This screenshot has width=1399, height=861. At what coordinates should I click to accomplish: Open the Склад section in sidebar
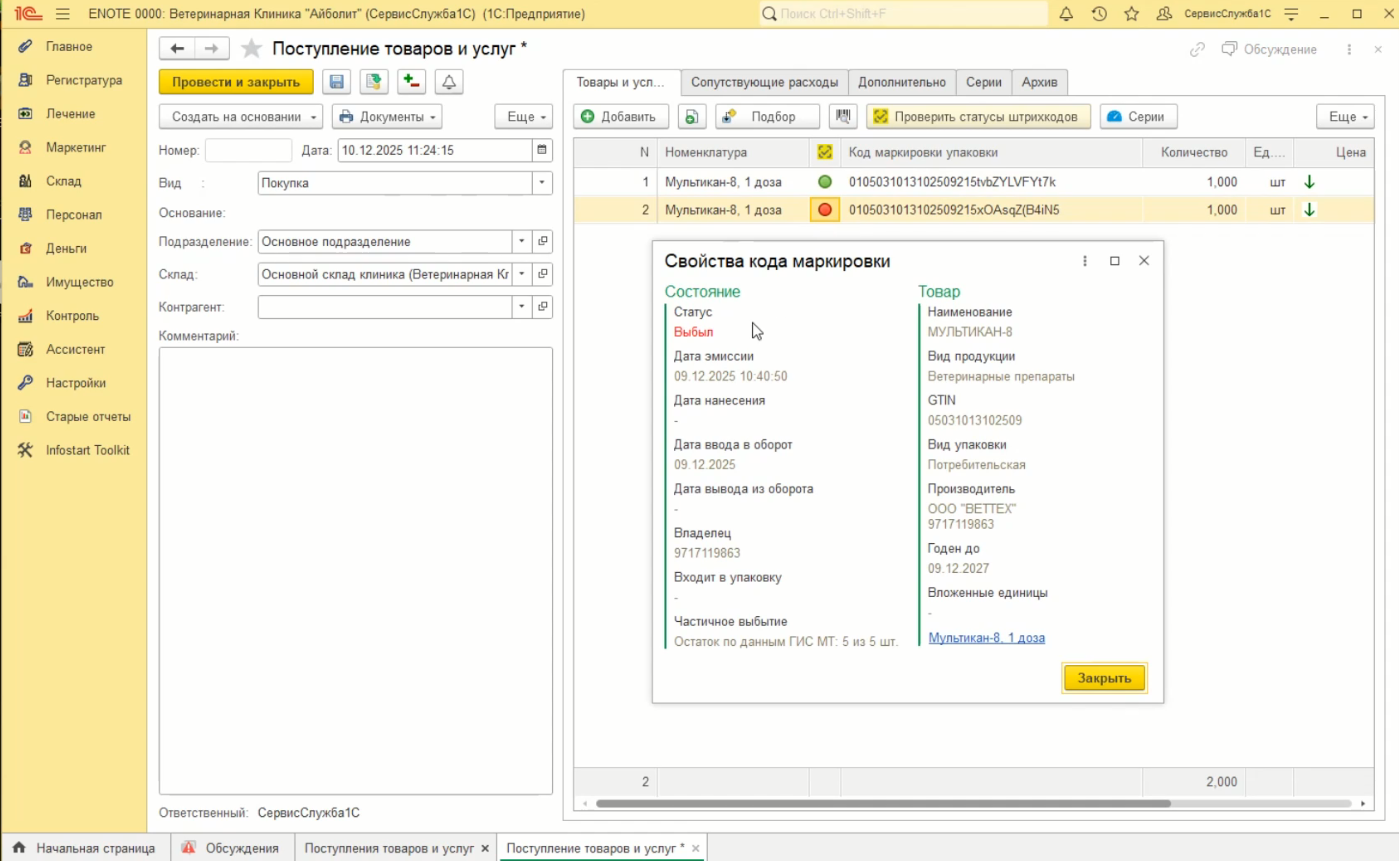[63, 181]
